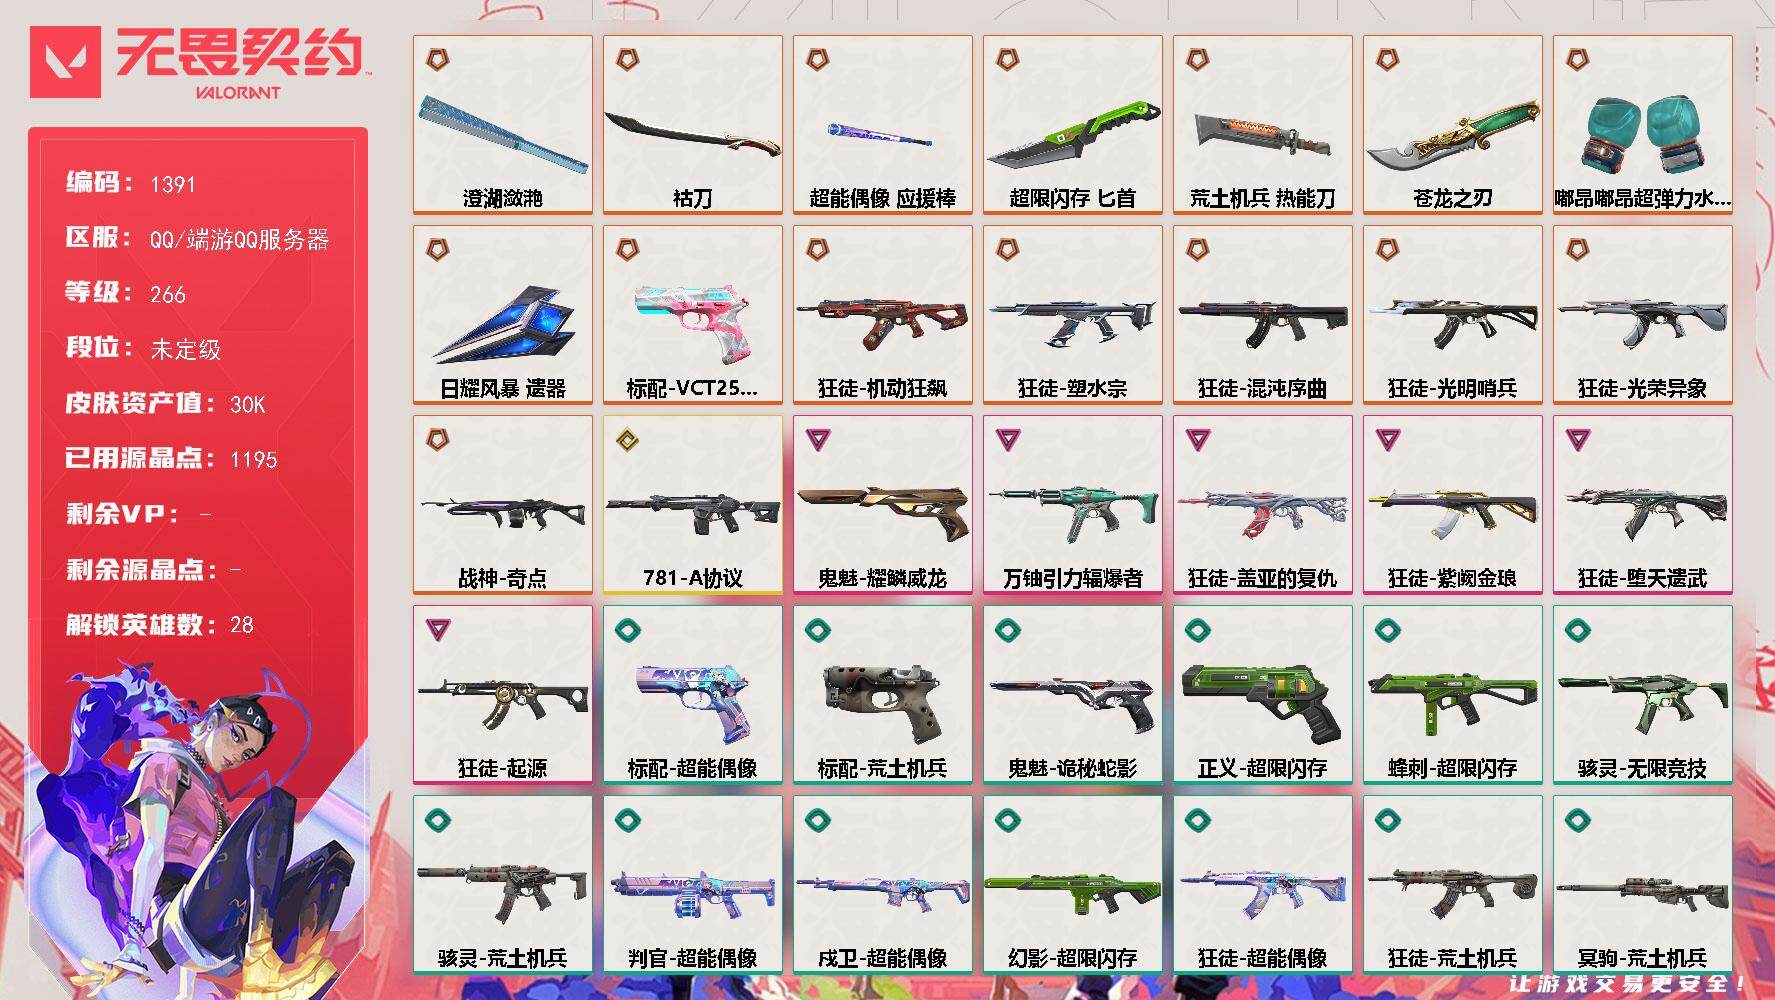1775x1000 pixels.
Task: Select the 鬼魅-耀鳞威龙 skin card
Action: click(x=883, y=505)
